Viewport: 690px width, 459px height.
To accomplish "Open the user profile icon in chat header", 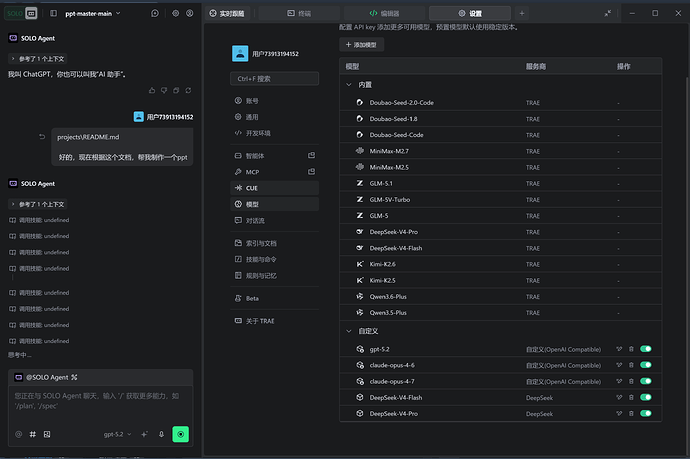I will pyautogui.click(x=190, y=13).
